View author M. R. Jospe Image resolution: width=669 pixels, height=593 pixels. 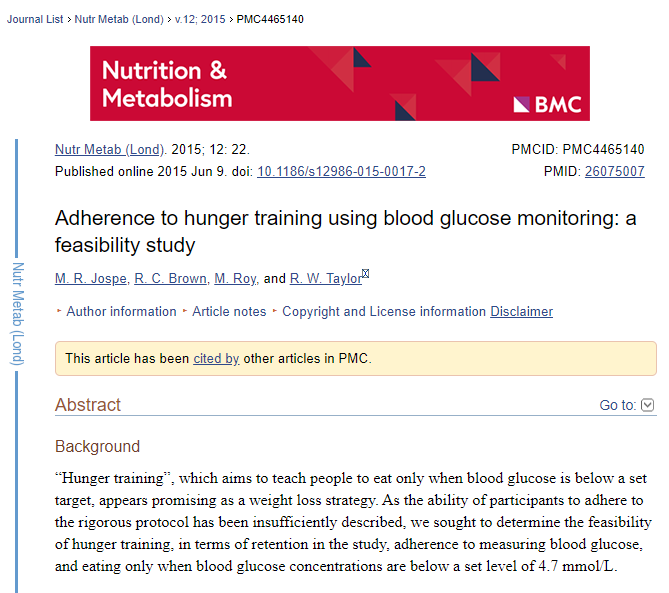[x=91, y=279]
